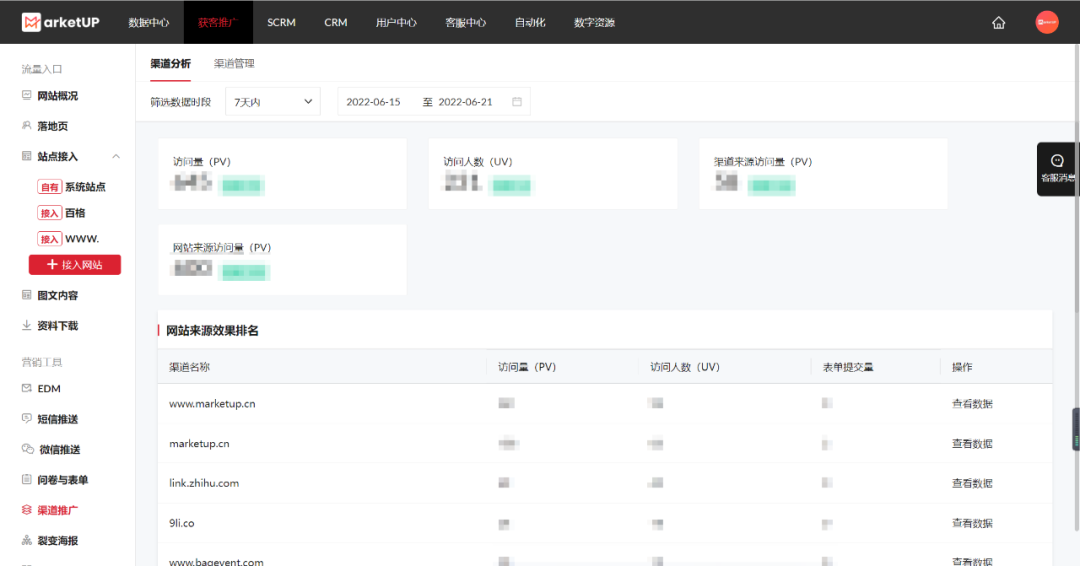Open SCRM top menu
Viewport: 1080px width, 566px height.
coord(281,23)
